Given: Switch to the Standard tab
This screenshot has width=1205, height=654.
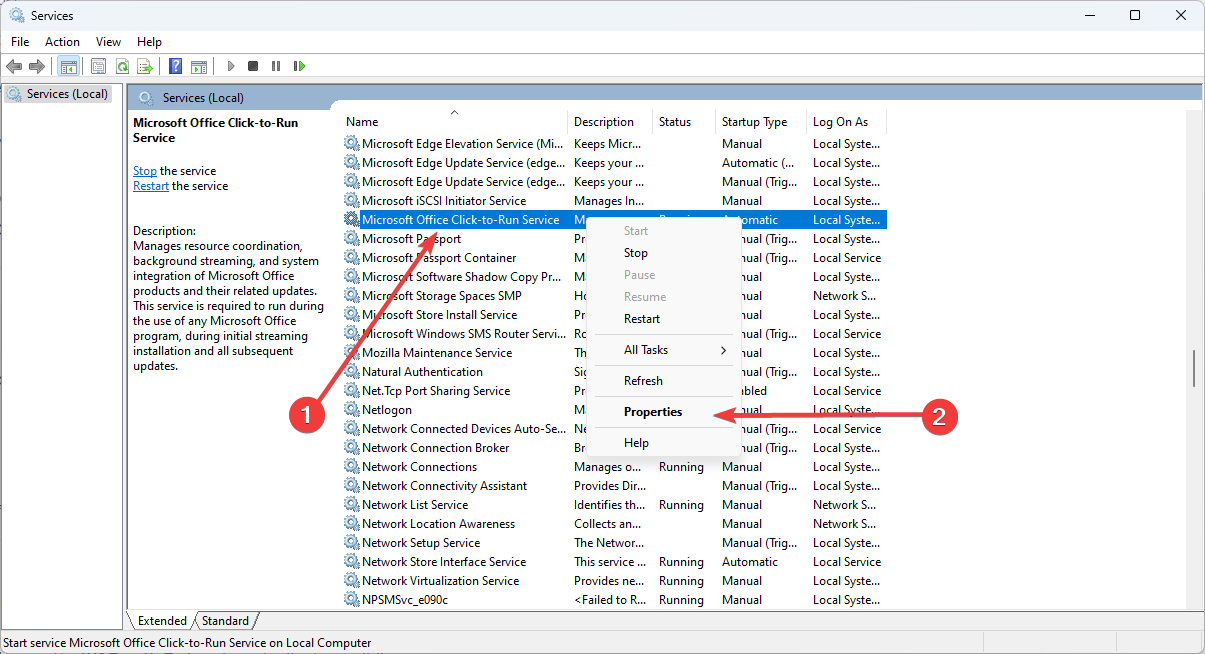Looking at the screenshot, I should [x=226, y=621].
